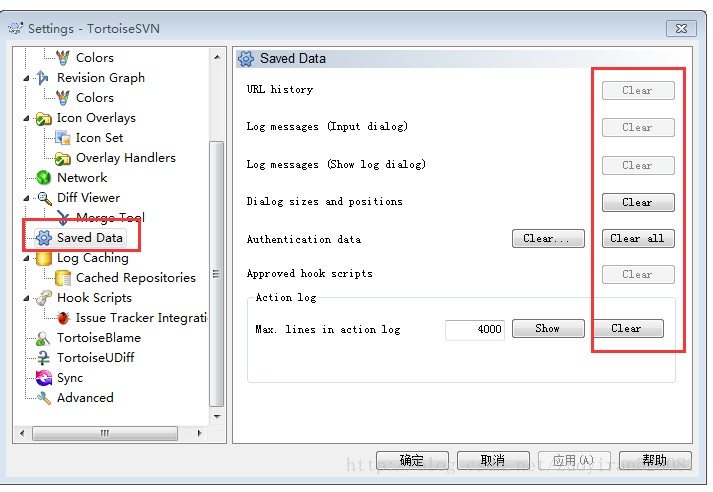Image resolution: width=713 pixels, height=492 pixels.
Task: Click tree vertical scrollbar down arrow
Action: pyautogui.click(x=217, y=417)
